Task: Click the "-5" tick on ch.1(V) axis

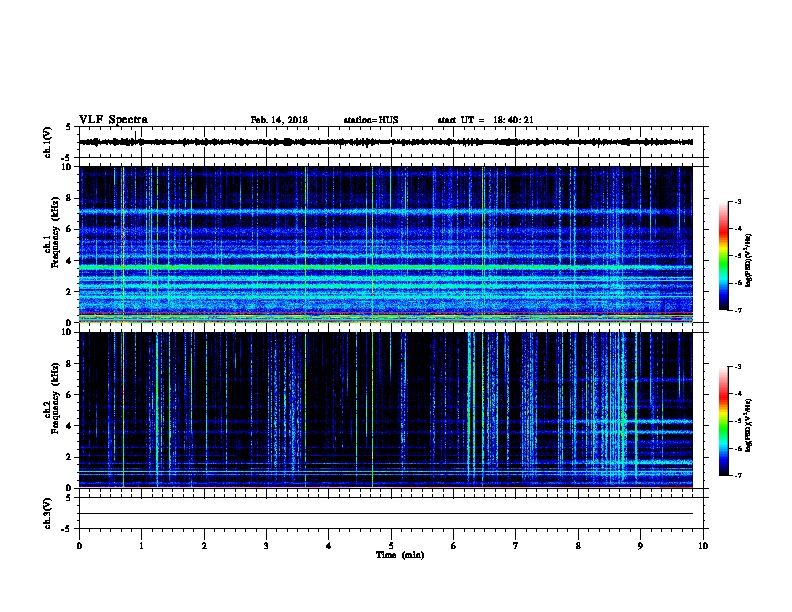Action: [67, 158]
